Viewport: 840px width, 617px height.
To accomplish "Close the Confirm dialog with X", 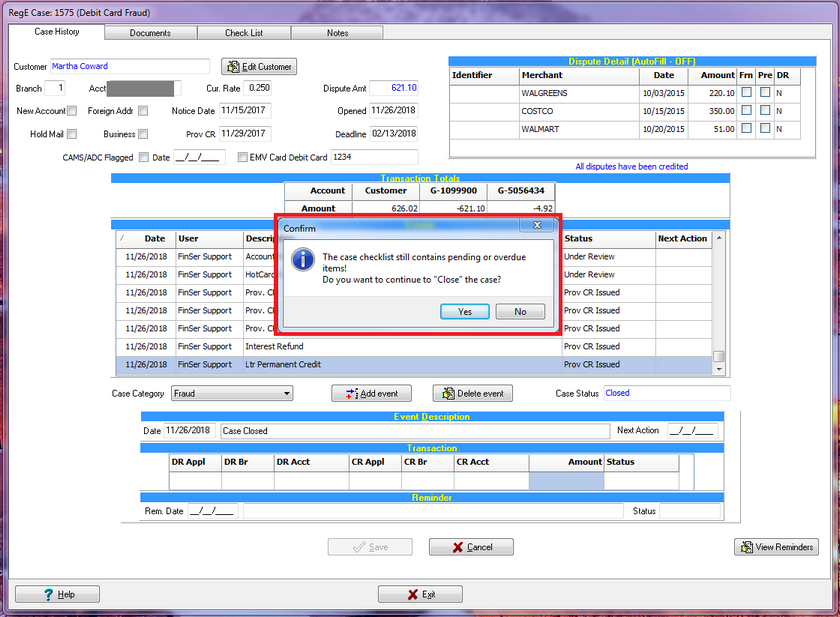I will [x=537, y=226].
